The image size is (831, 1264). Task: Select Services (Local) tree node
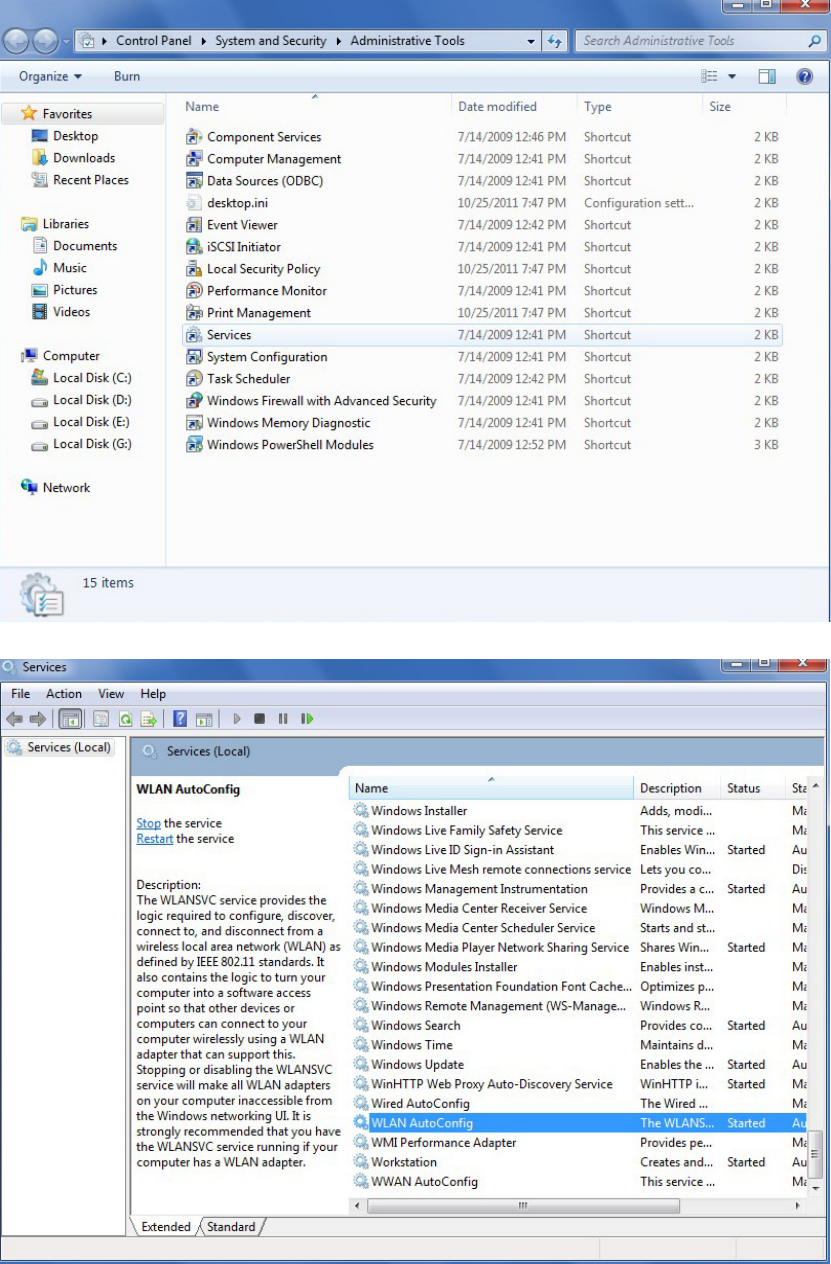click(x=60, y=747)
